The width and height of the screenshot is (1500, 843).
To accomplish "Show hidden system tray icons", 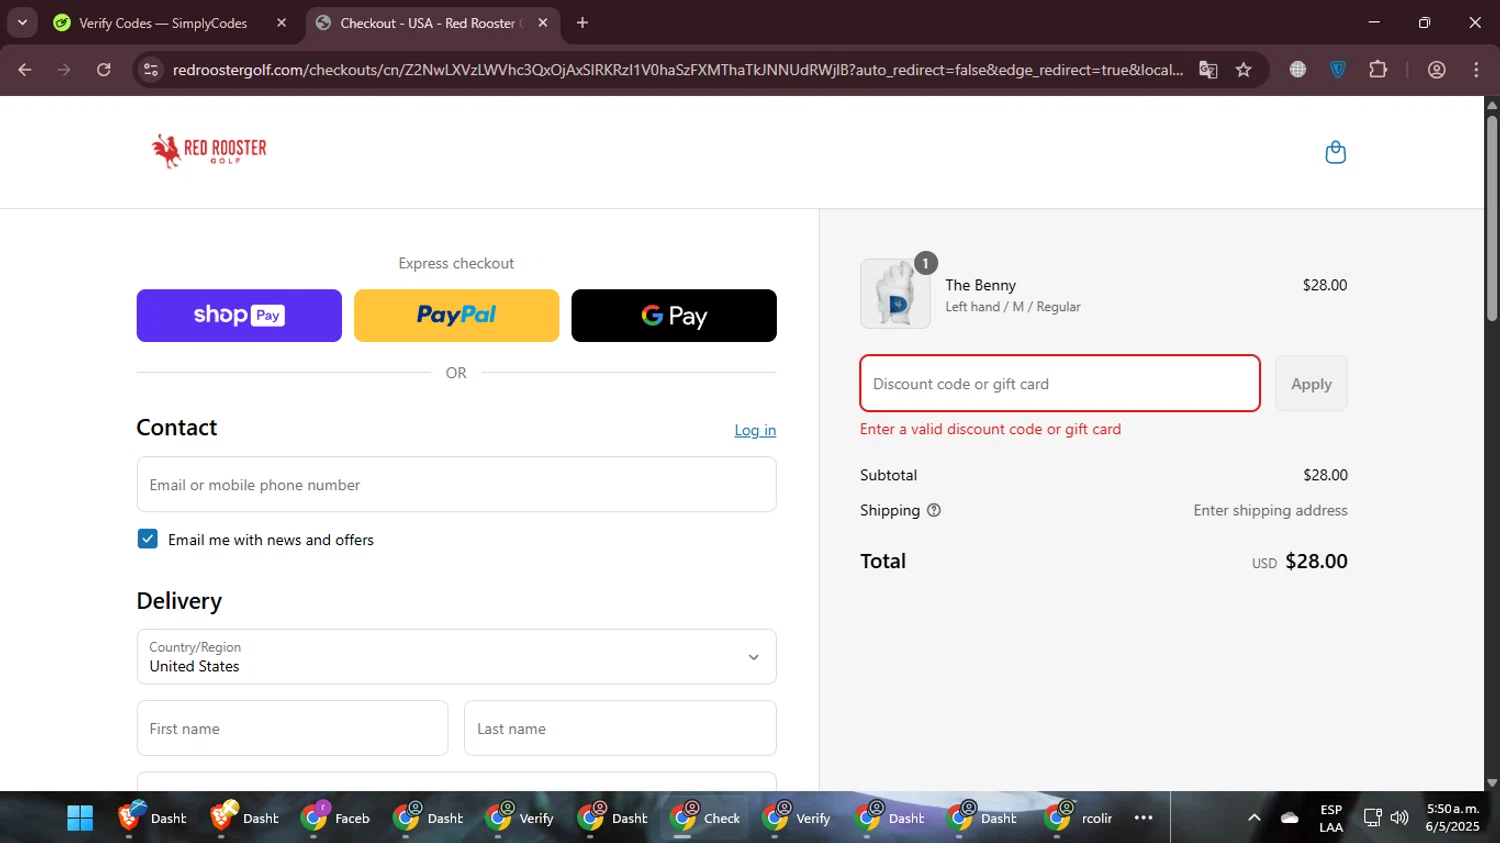I will [x=1254, y=818].
